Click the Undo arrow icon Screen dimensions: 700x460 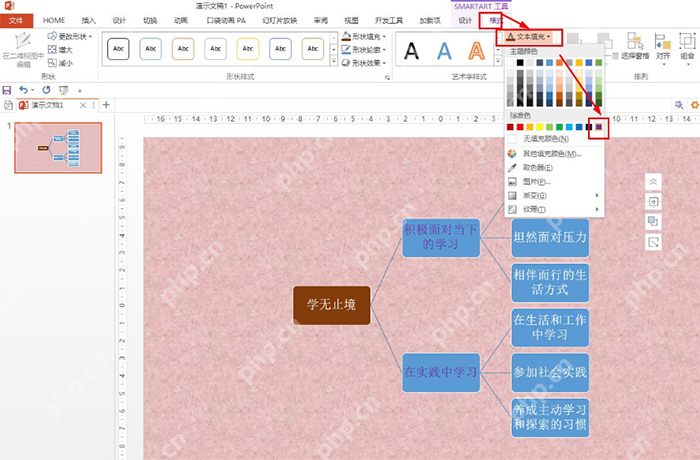23,90
